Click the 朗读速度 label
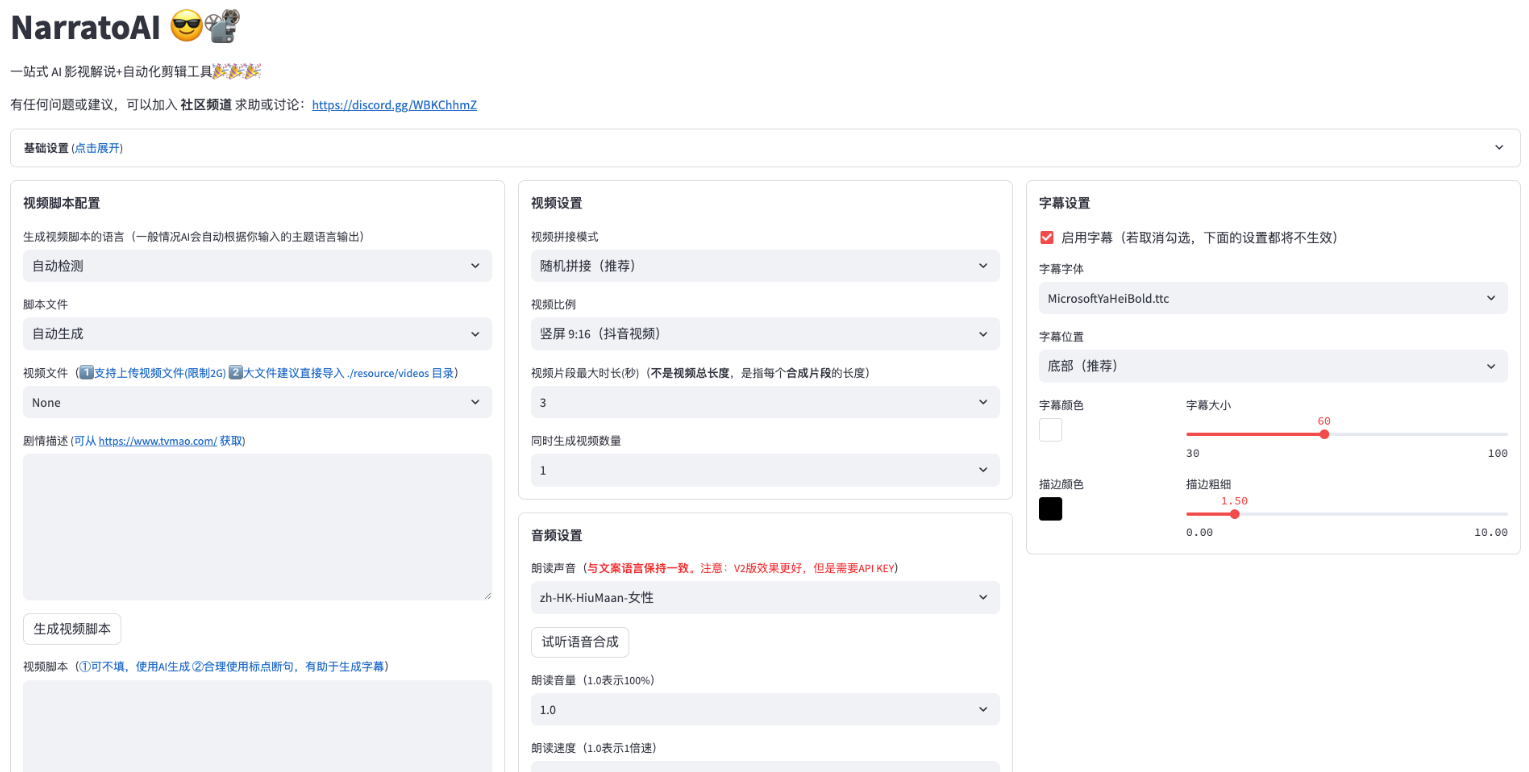 point(593,748)
